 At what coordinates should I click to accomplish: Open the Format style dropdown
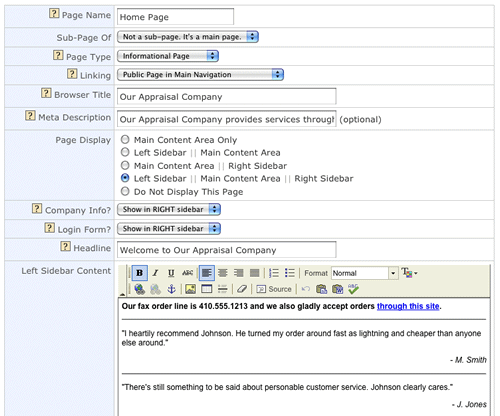tap(365, 273)
